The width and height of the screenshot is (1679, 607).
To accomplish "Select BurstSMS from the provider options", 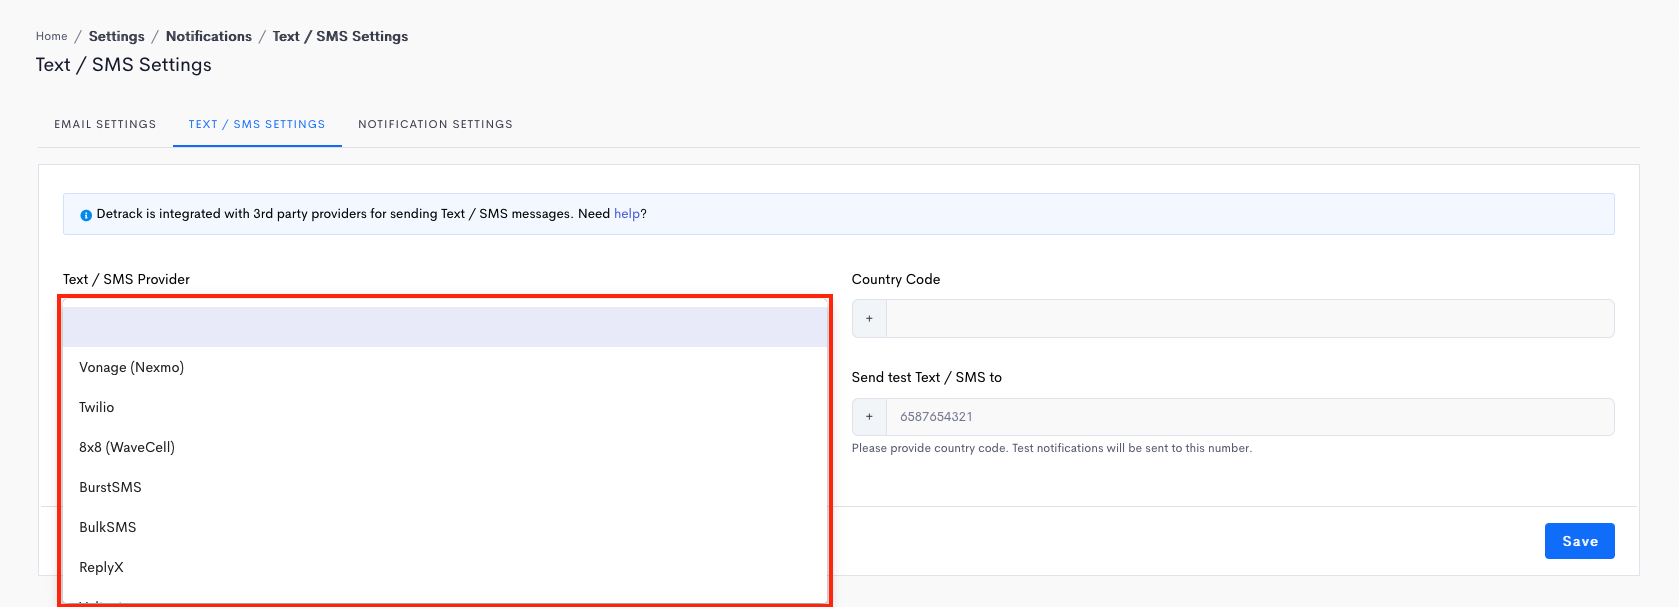I will 110,487.
